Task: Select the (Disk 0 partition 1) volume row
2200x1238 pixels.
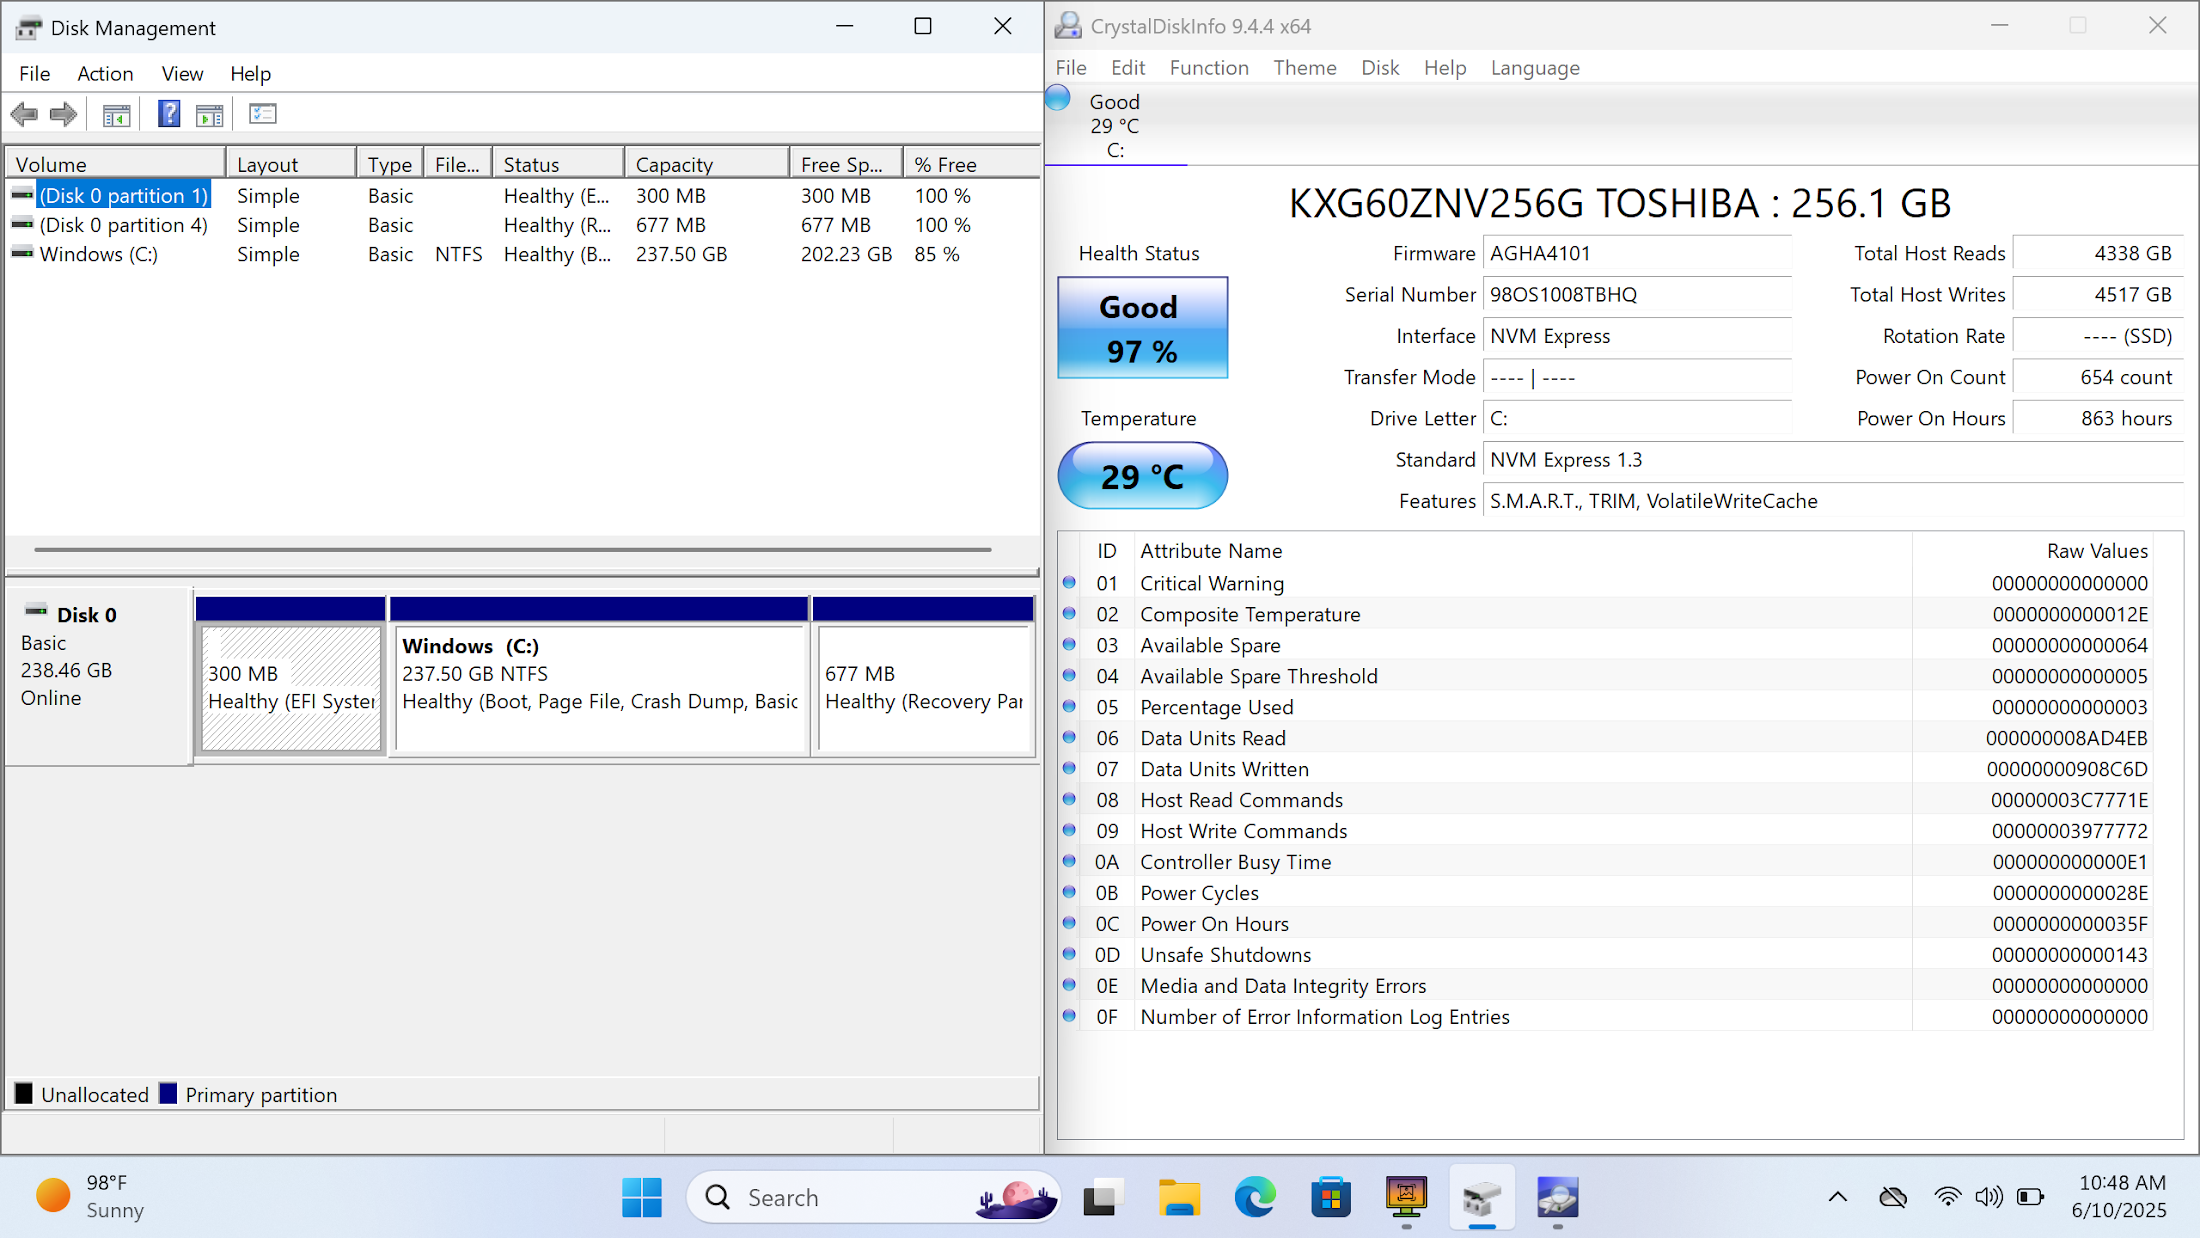Action: (522, 195)
